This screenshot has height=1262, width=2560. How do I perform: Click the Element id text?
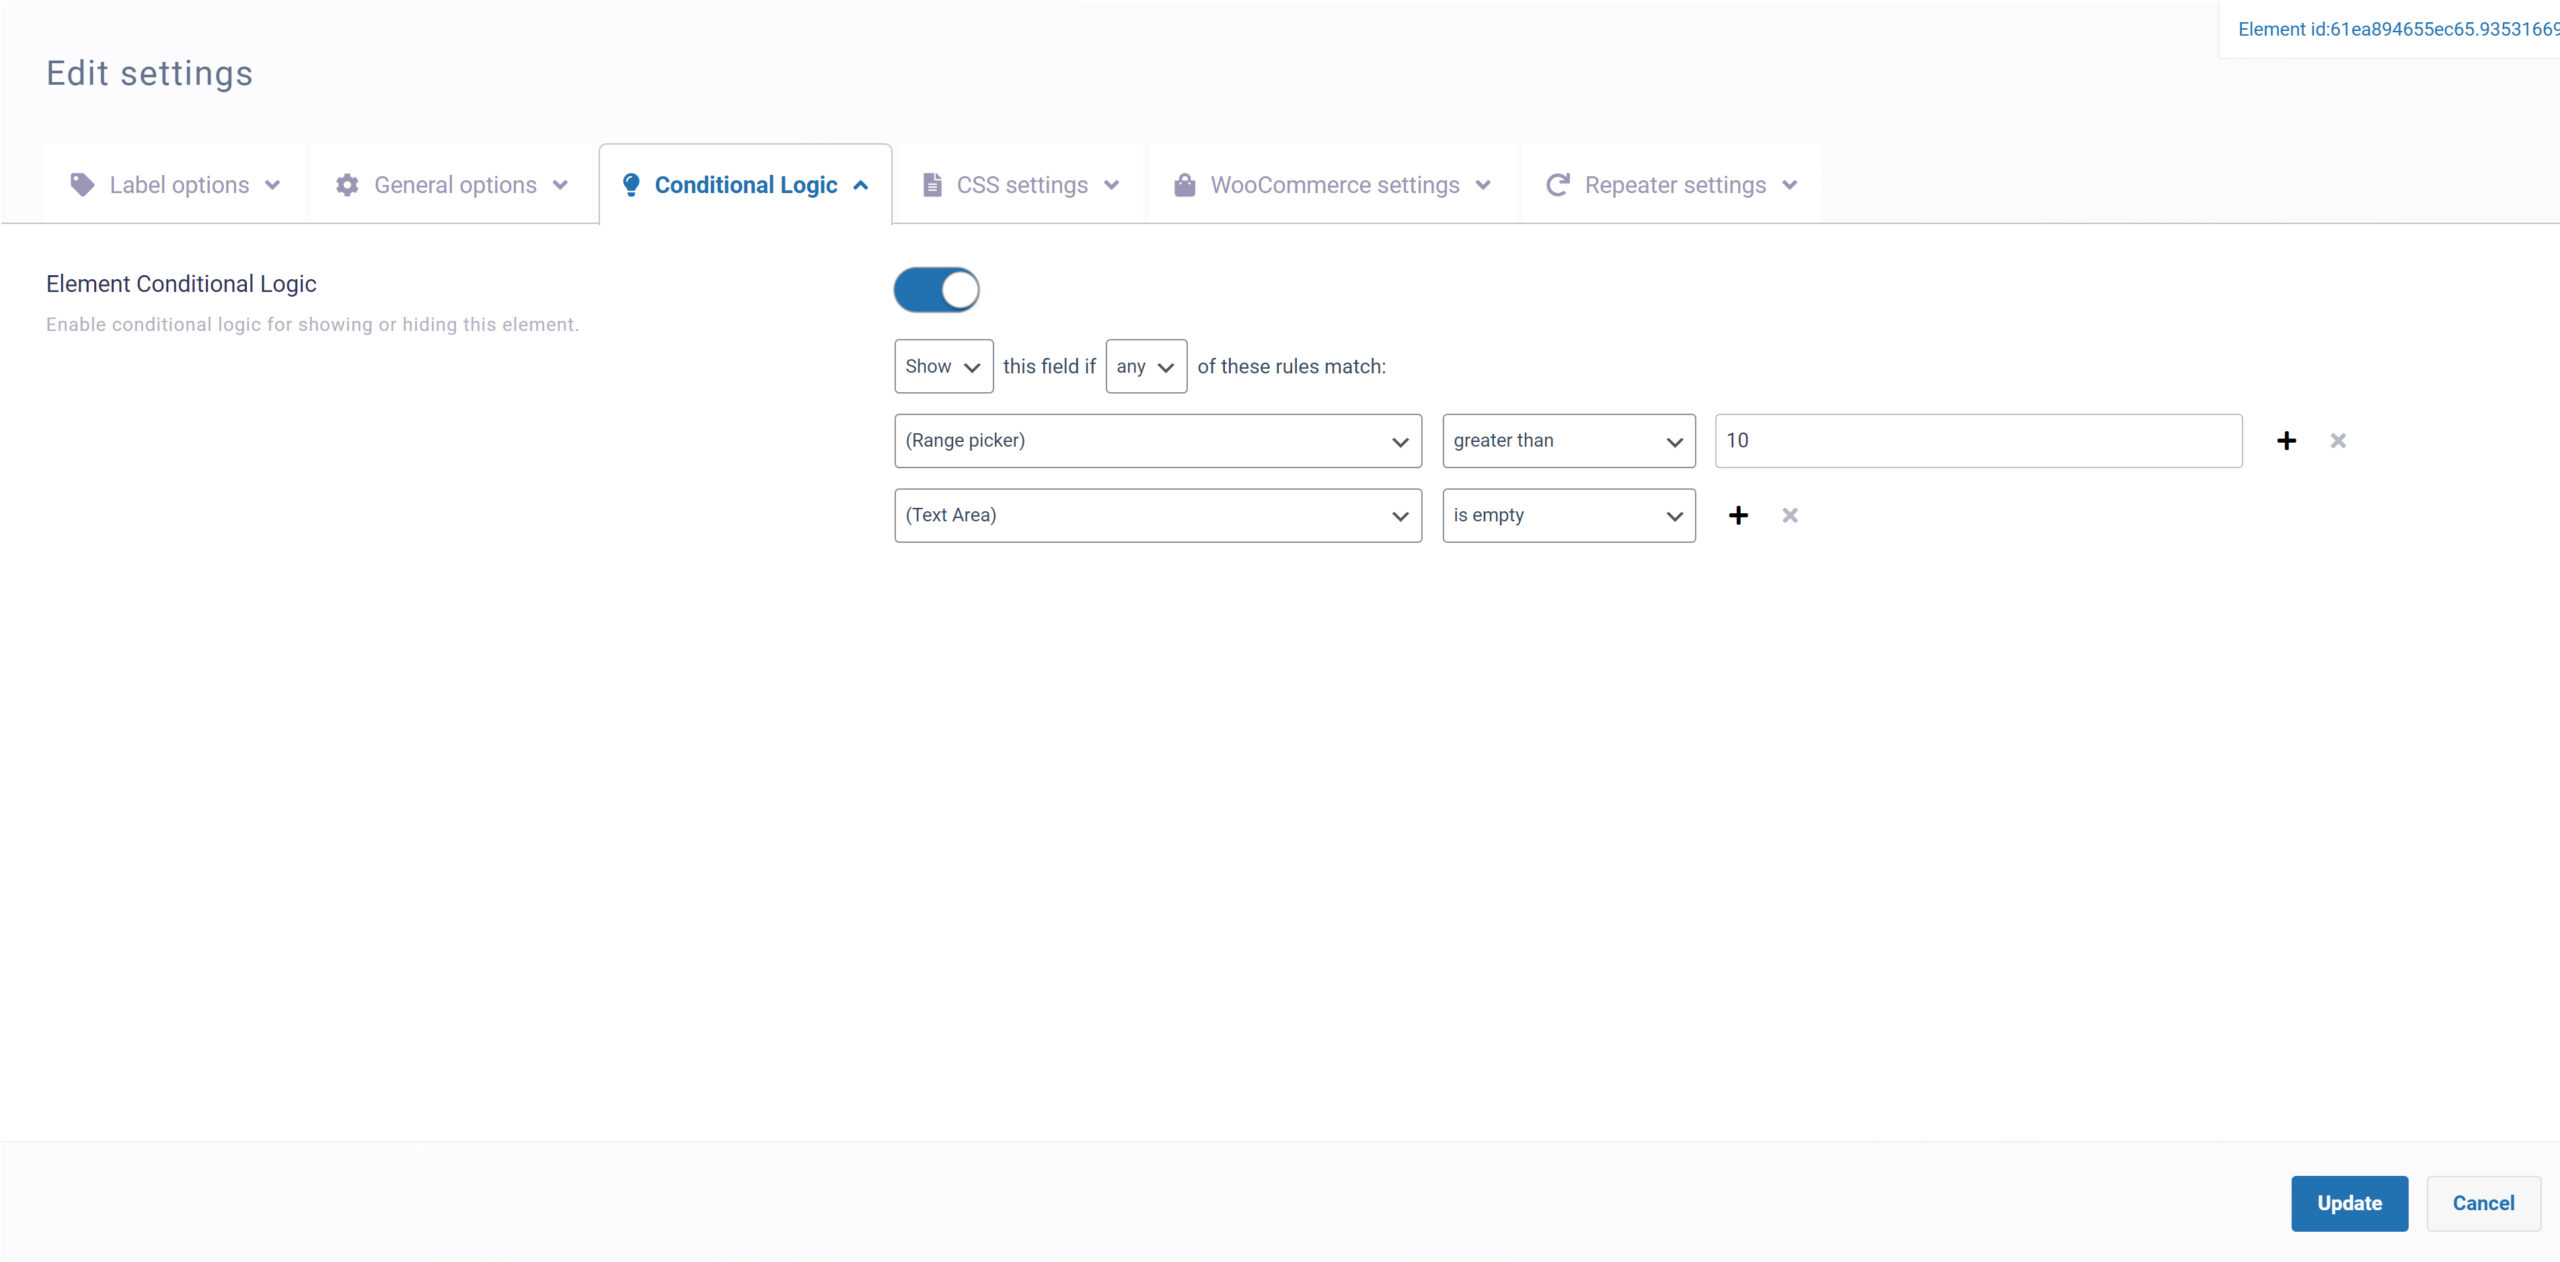tap(2398, 30)
